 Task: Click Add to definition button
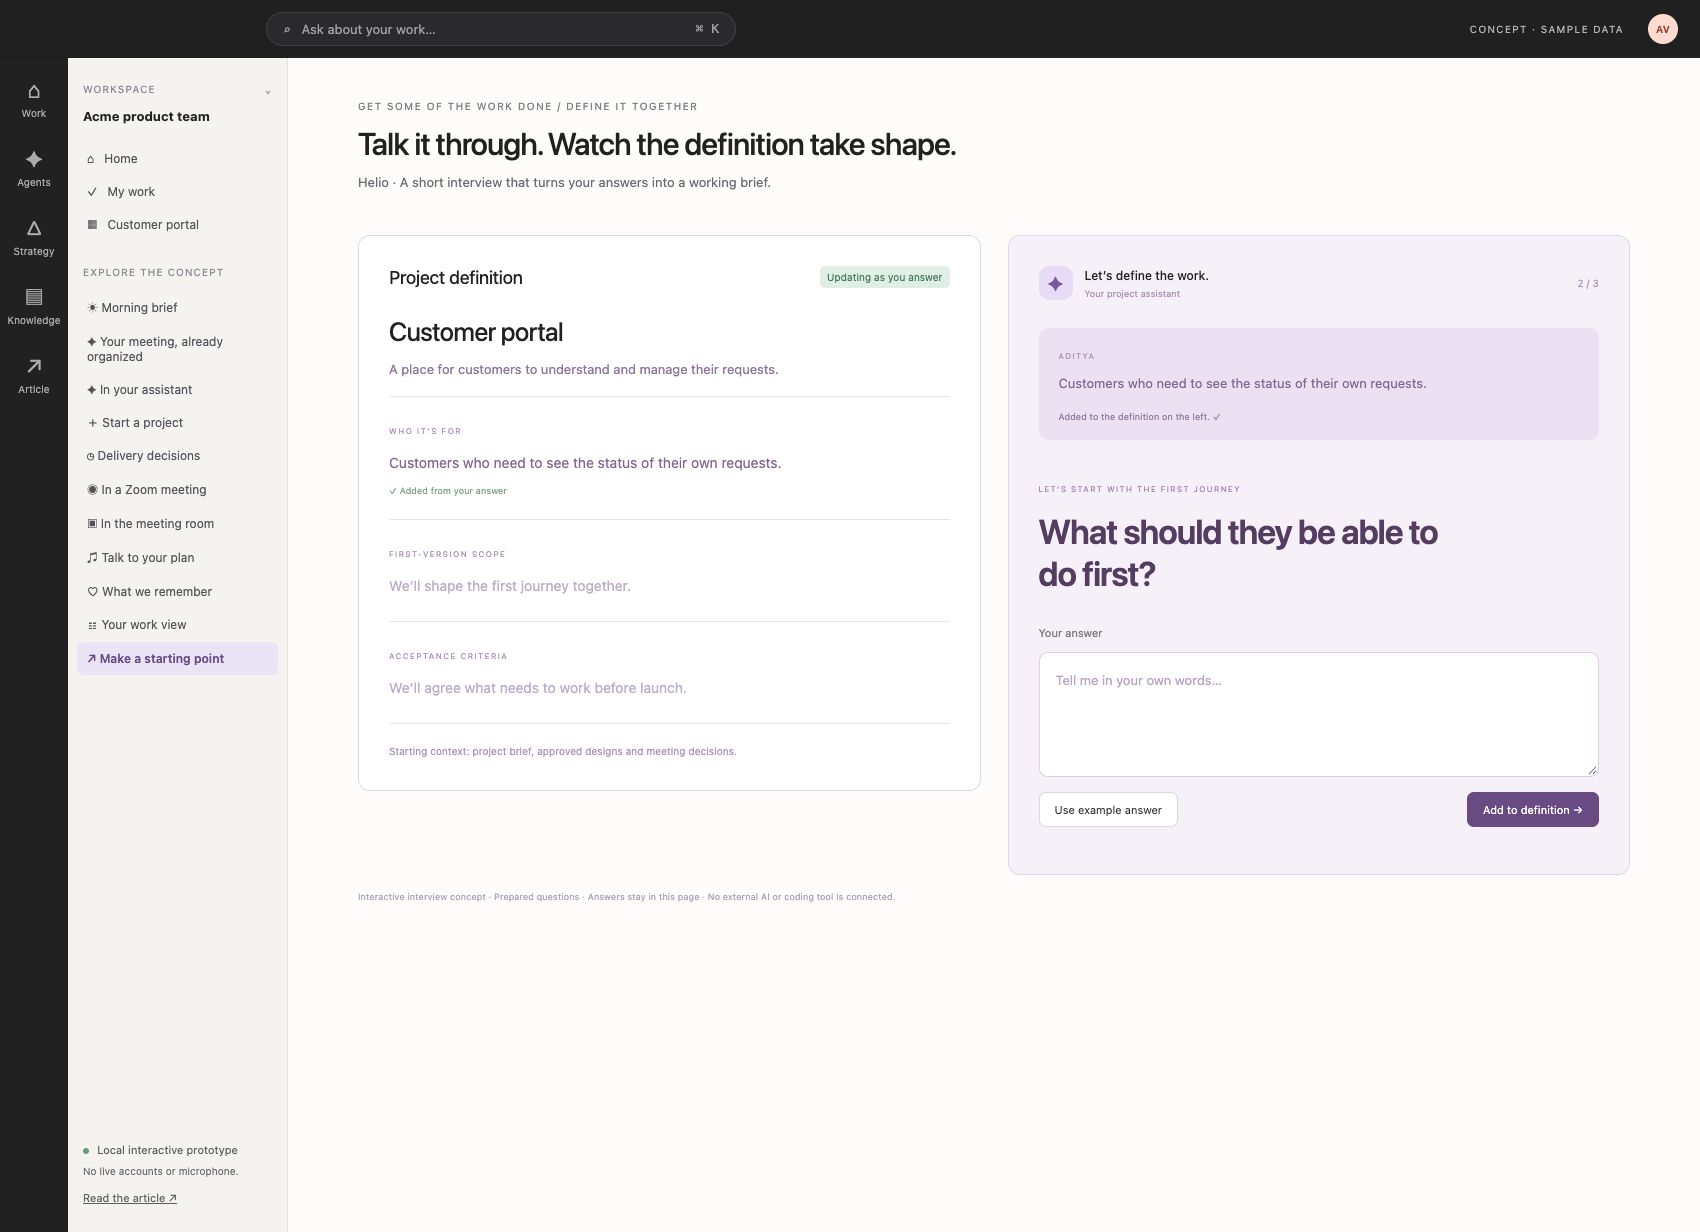1532,810
